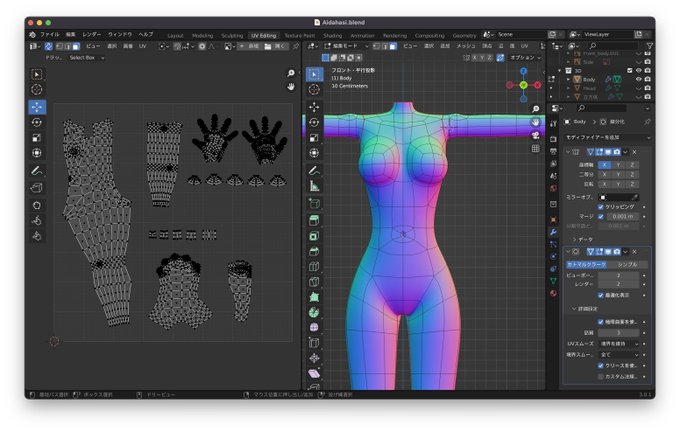This screenshot has height=432, width=680.
Task: Toggle 3D collection visibility eye in outliner
Action: [x=638, y=70]
